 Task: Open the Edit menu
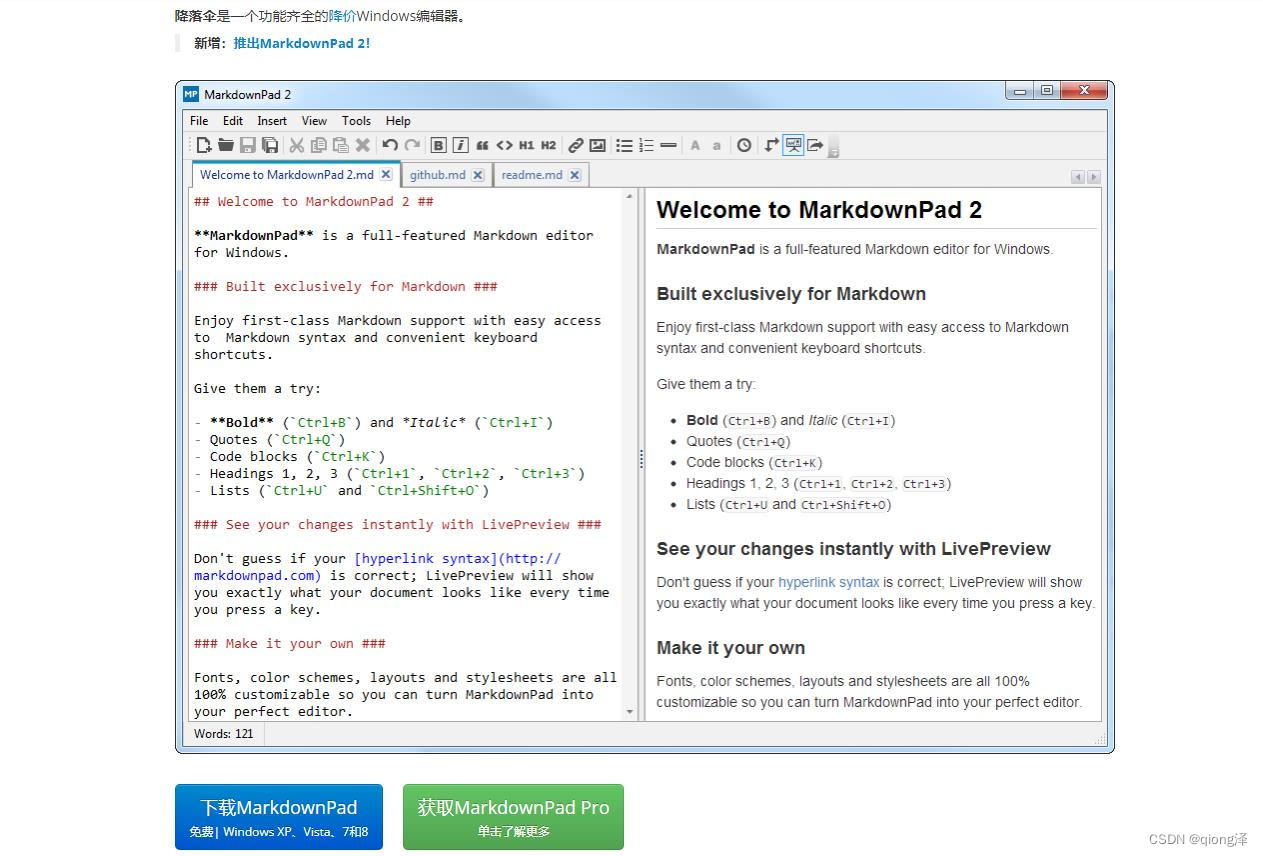[233, 120]
